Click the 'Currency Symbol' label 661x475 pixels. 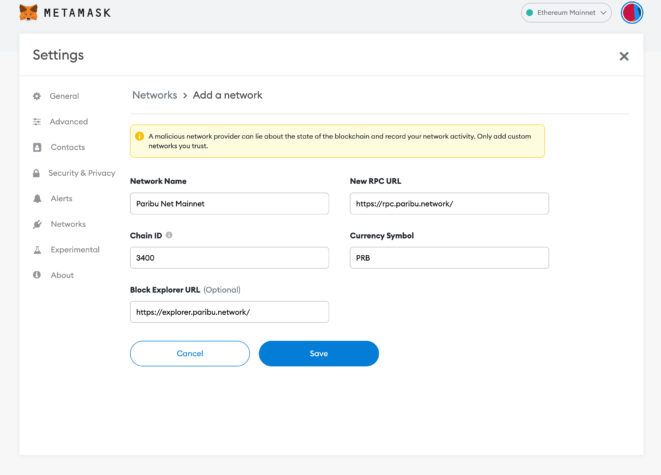pyautogui.click(x=382, y=236)
